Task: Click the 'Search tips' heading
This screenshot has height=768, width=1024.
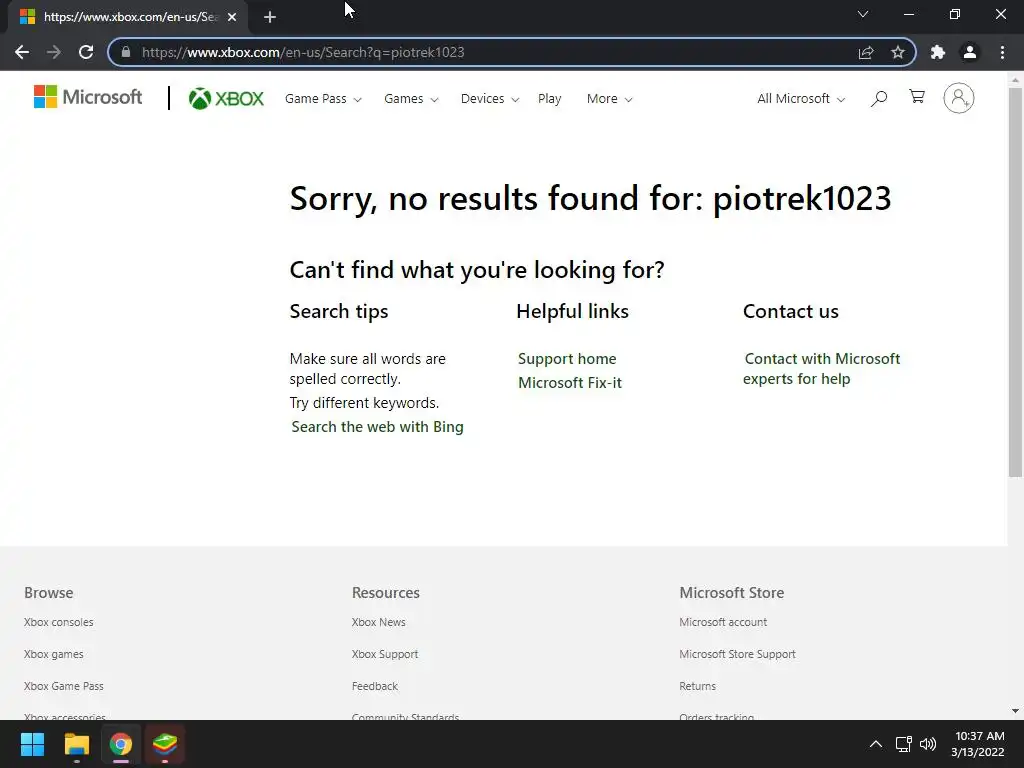Action: coord(339,312)
